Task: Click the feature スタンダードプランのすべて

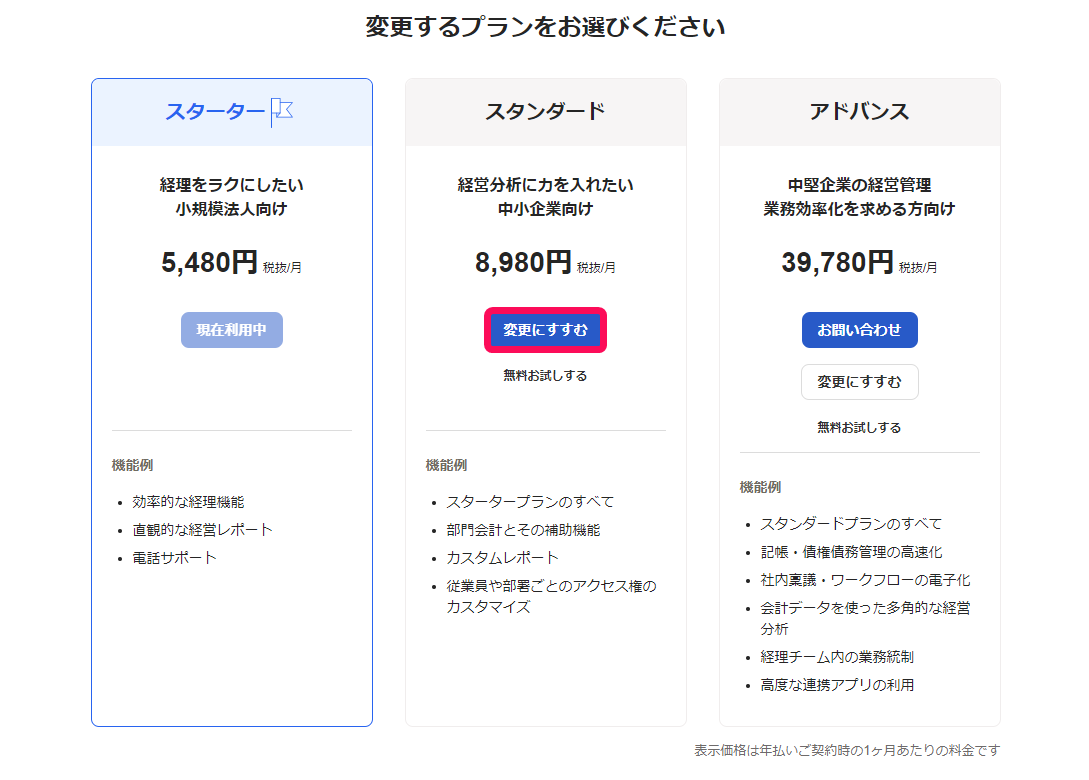Action: (x=851, y=524)
